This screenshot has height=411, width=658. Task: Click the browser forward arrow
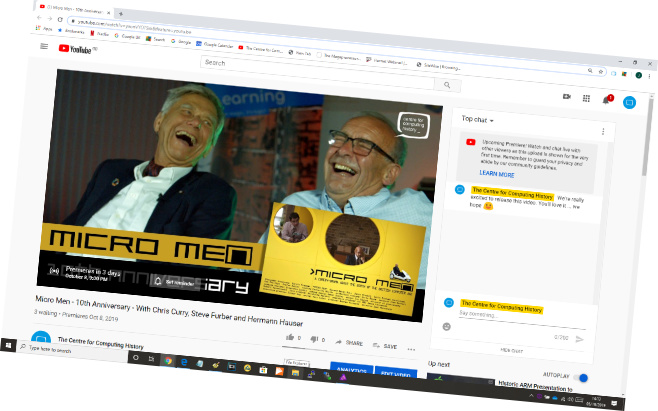coord(50,18)
